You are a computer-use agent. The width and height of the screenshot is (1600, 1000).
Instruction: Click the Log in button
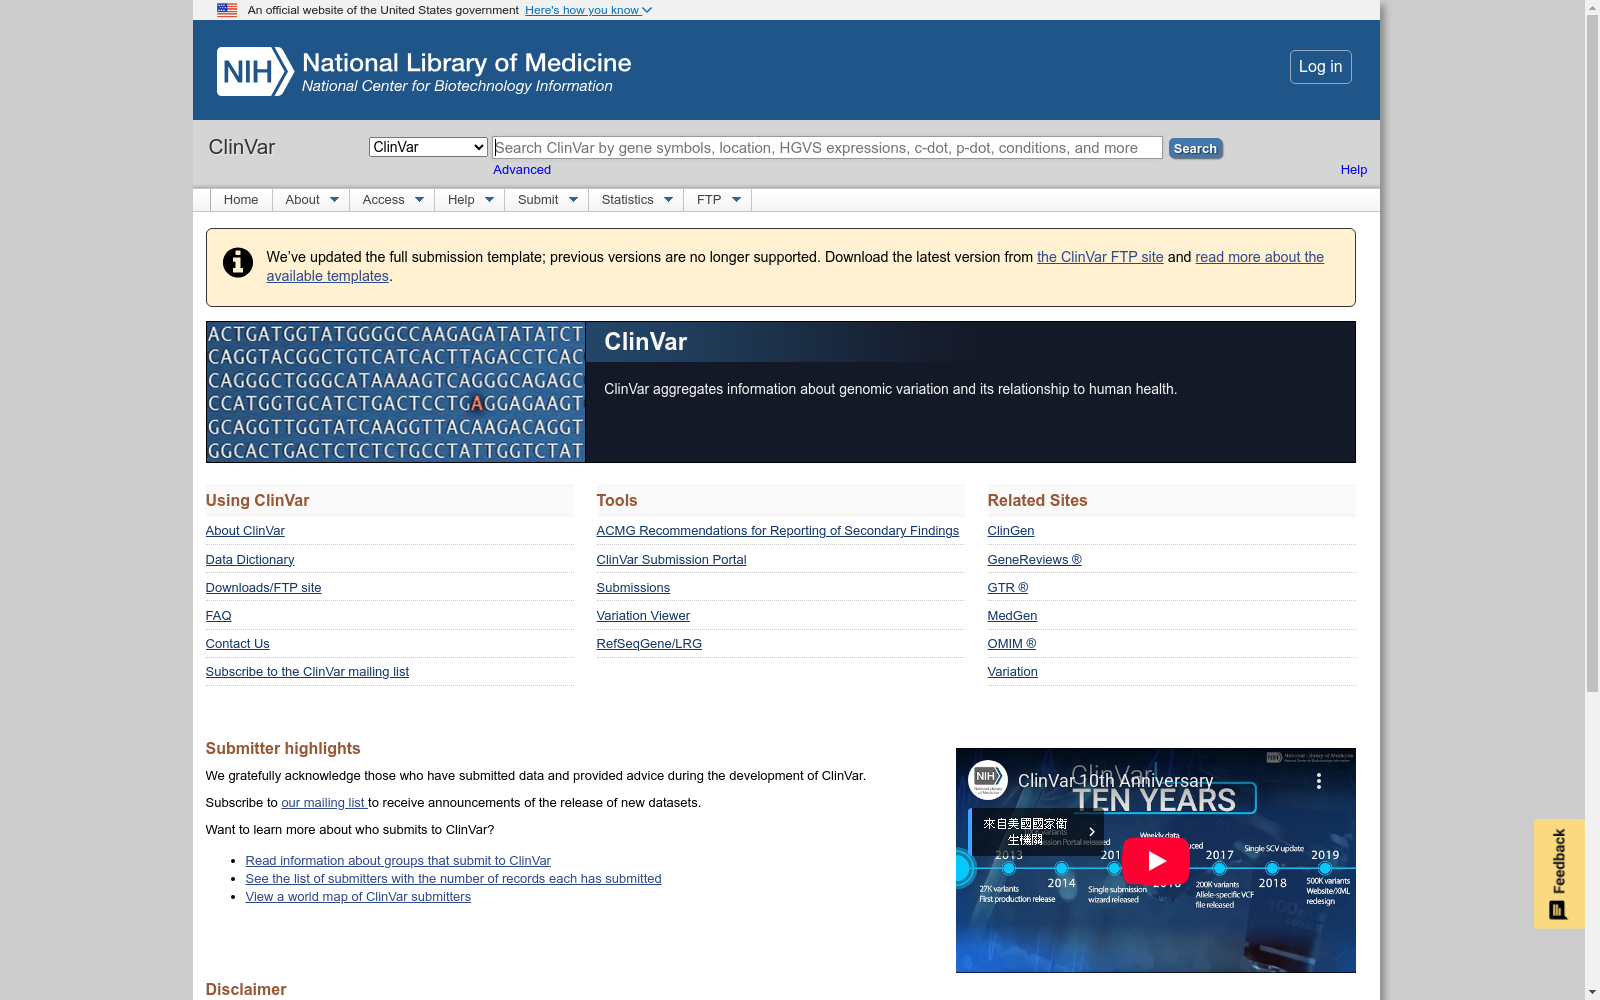1320,67
